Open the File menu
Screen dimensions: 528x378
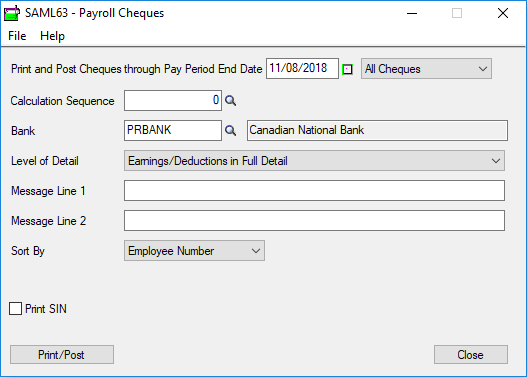[17, 36]
